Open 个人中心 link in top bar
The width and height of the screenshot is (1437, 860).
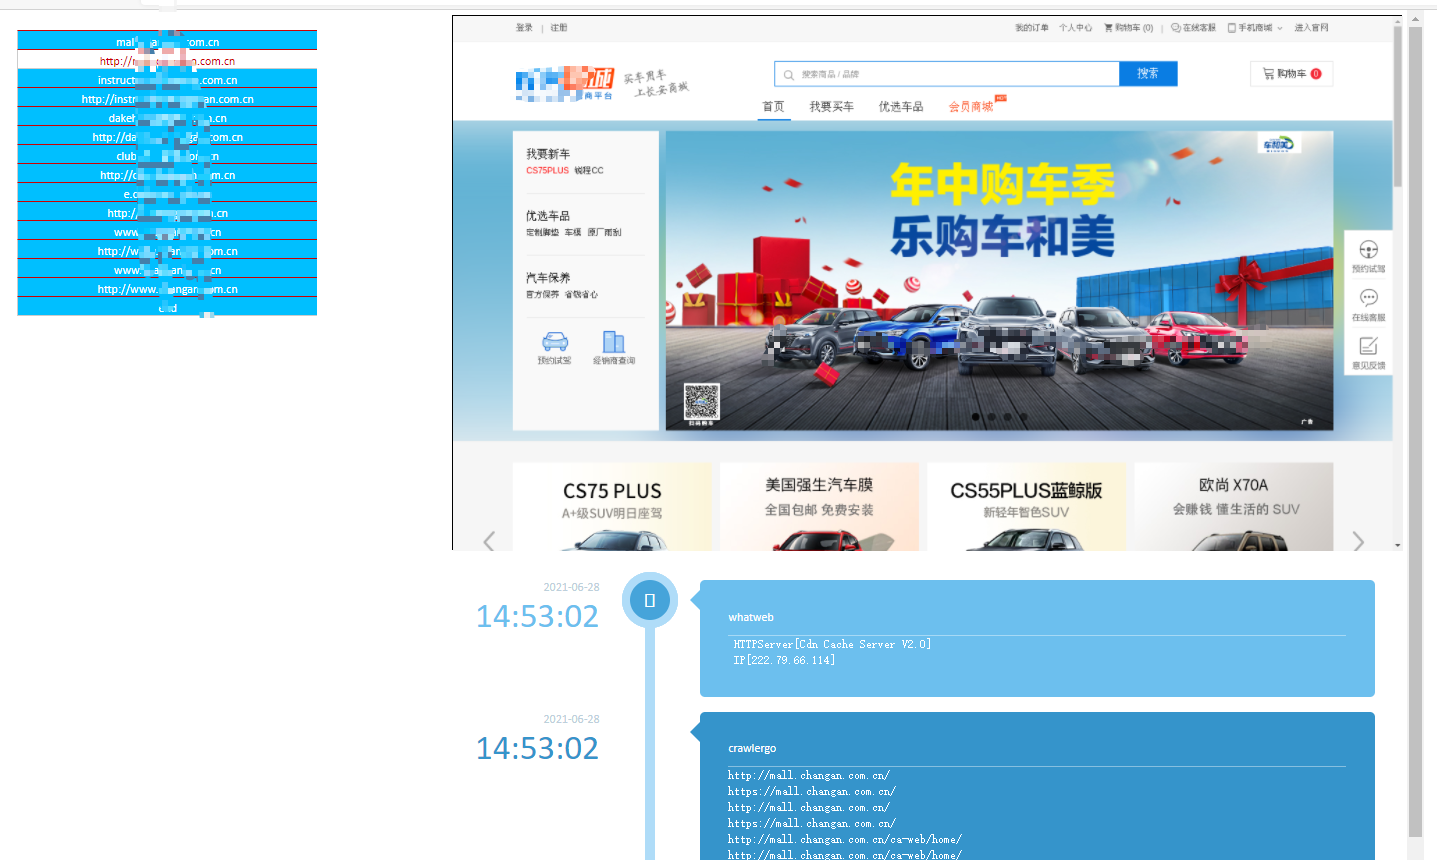1076,28
